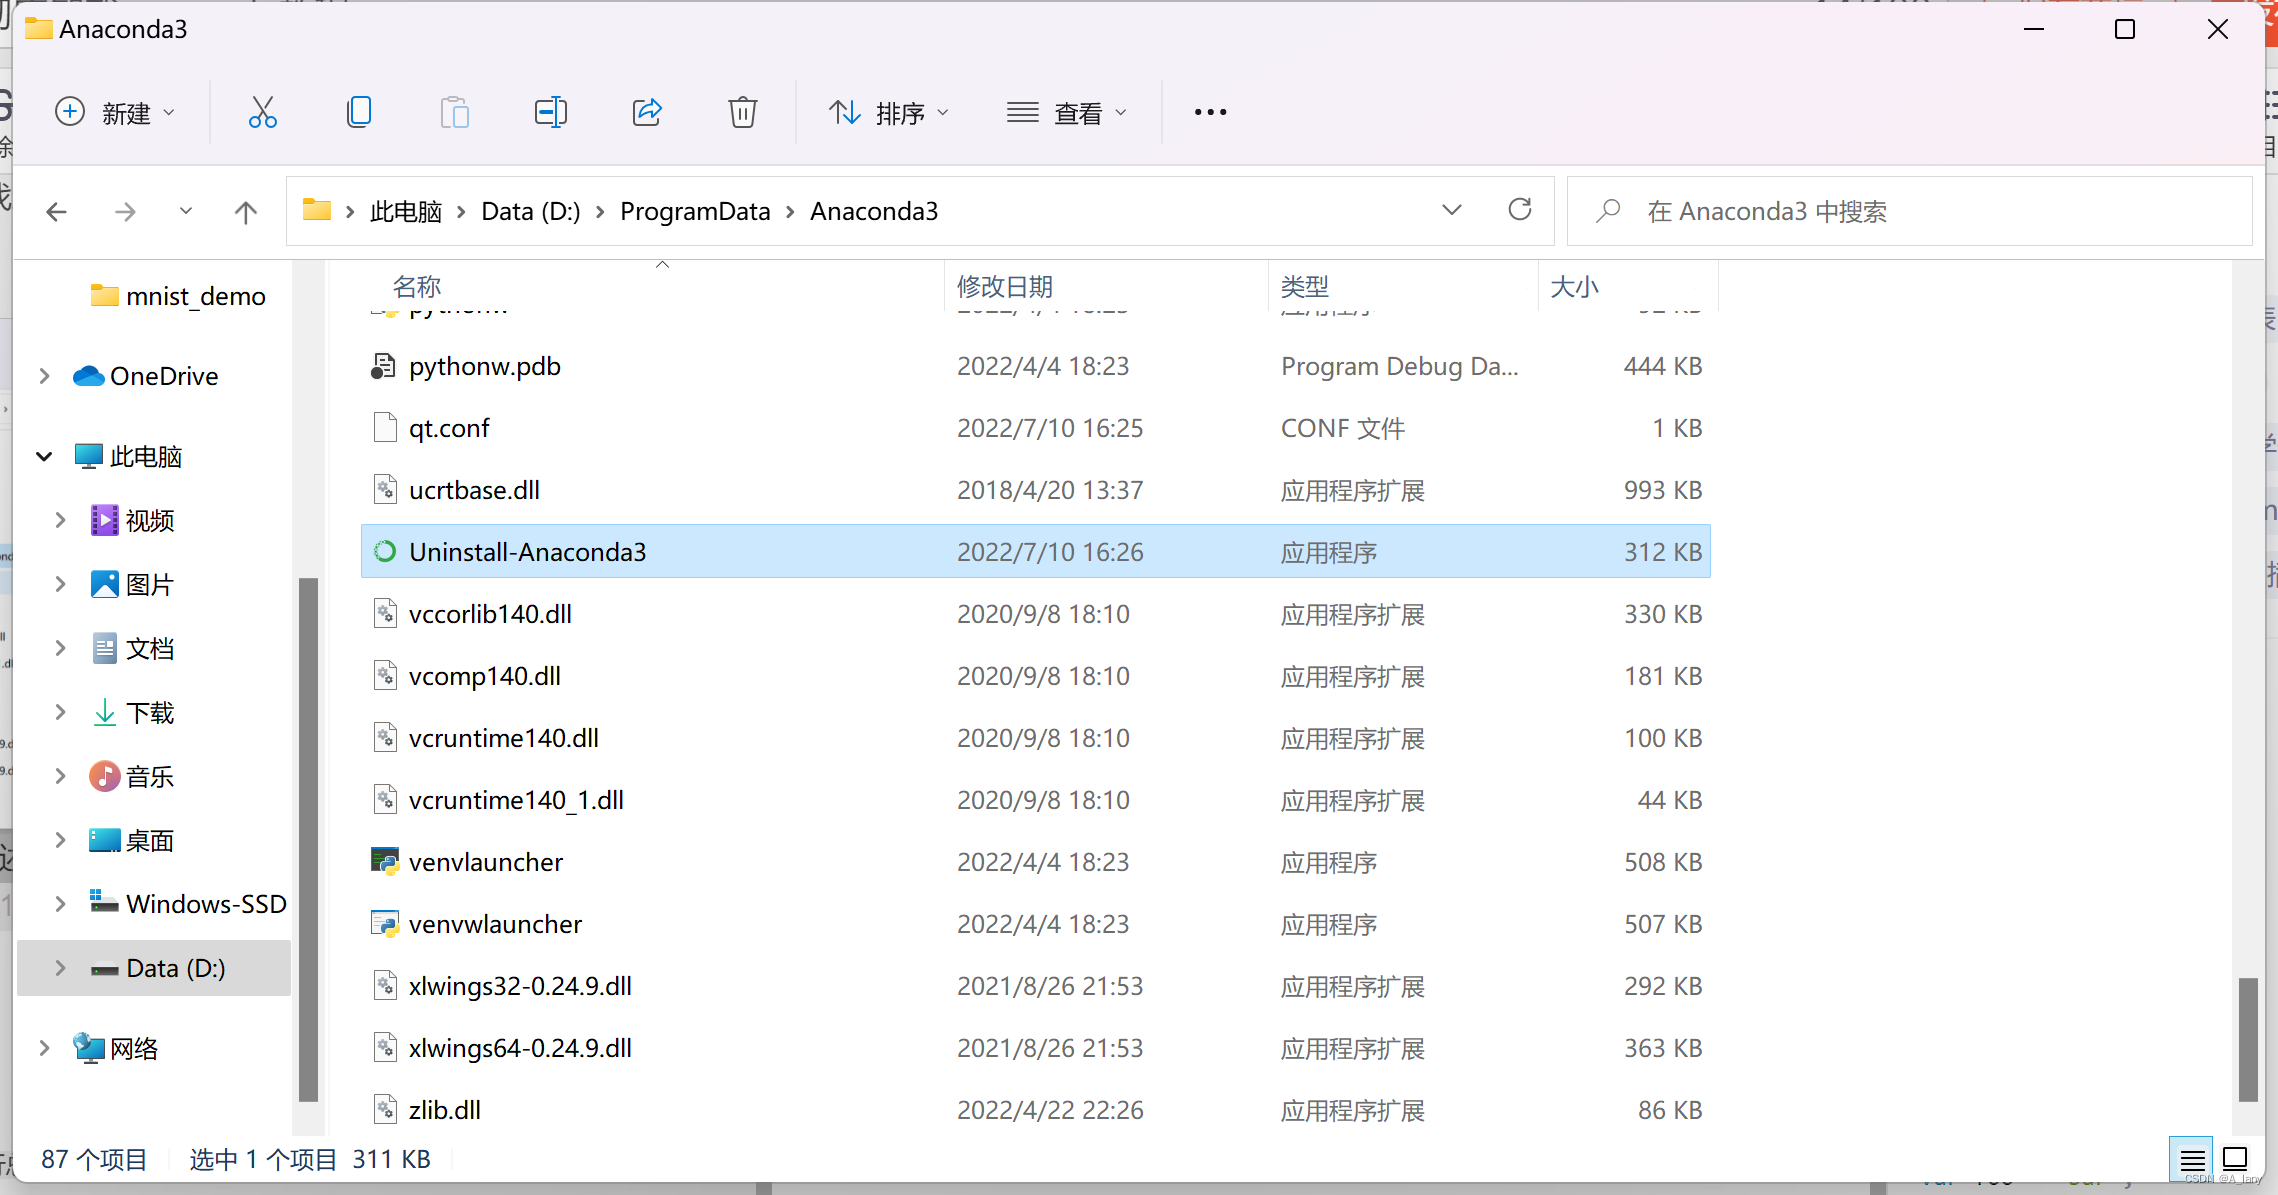Select the venvlauncher application file
Image resolution: width=2278 pixels, height=1195 pixels.
point(486,862)
